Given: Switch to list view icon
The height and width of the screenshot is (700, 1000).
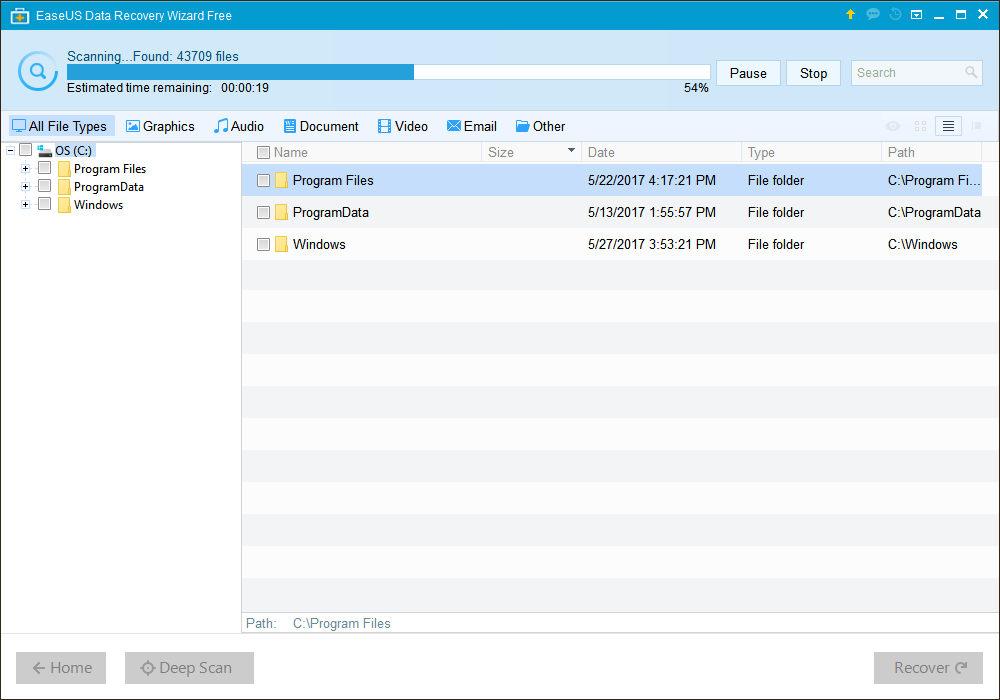Looking at the screenshot, I should [949, 126].
